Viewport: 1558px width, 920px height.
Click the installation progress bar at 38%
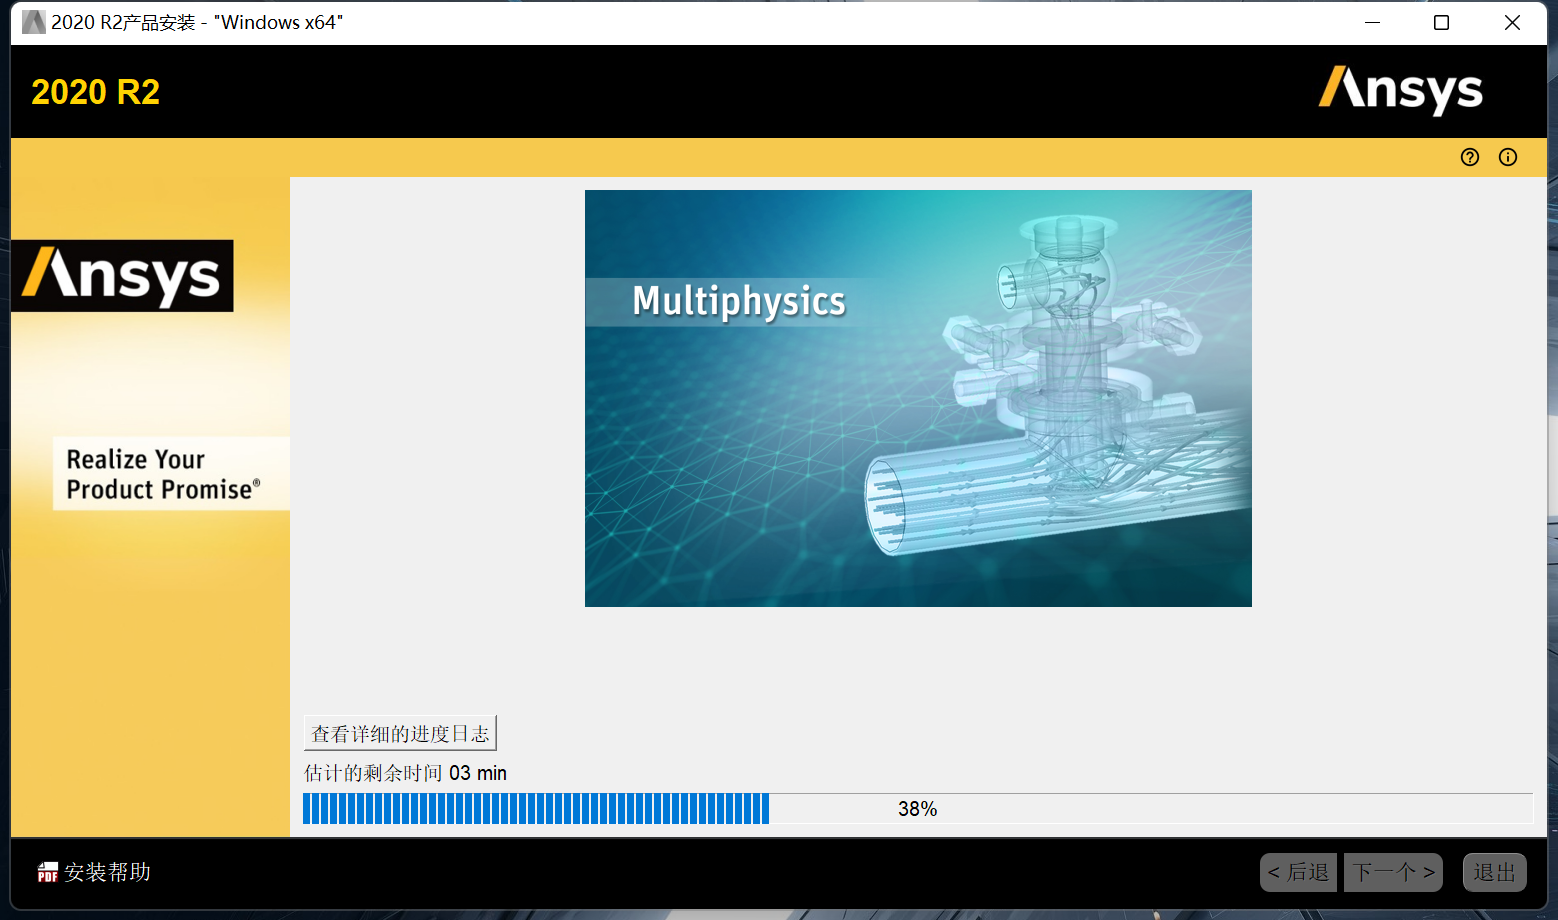600,808
